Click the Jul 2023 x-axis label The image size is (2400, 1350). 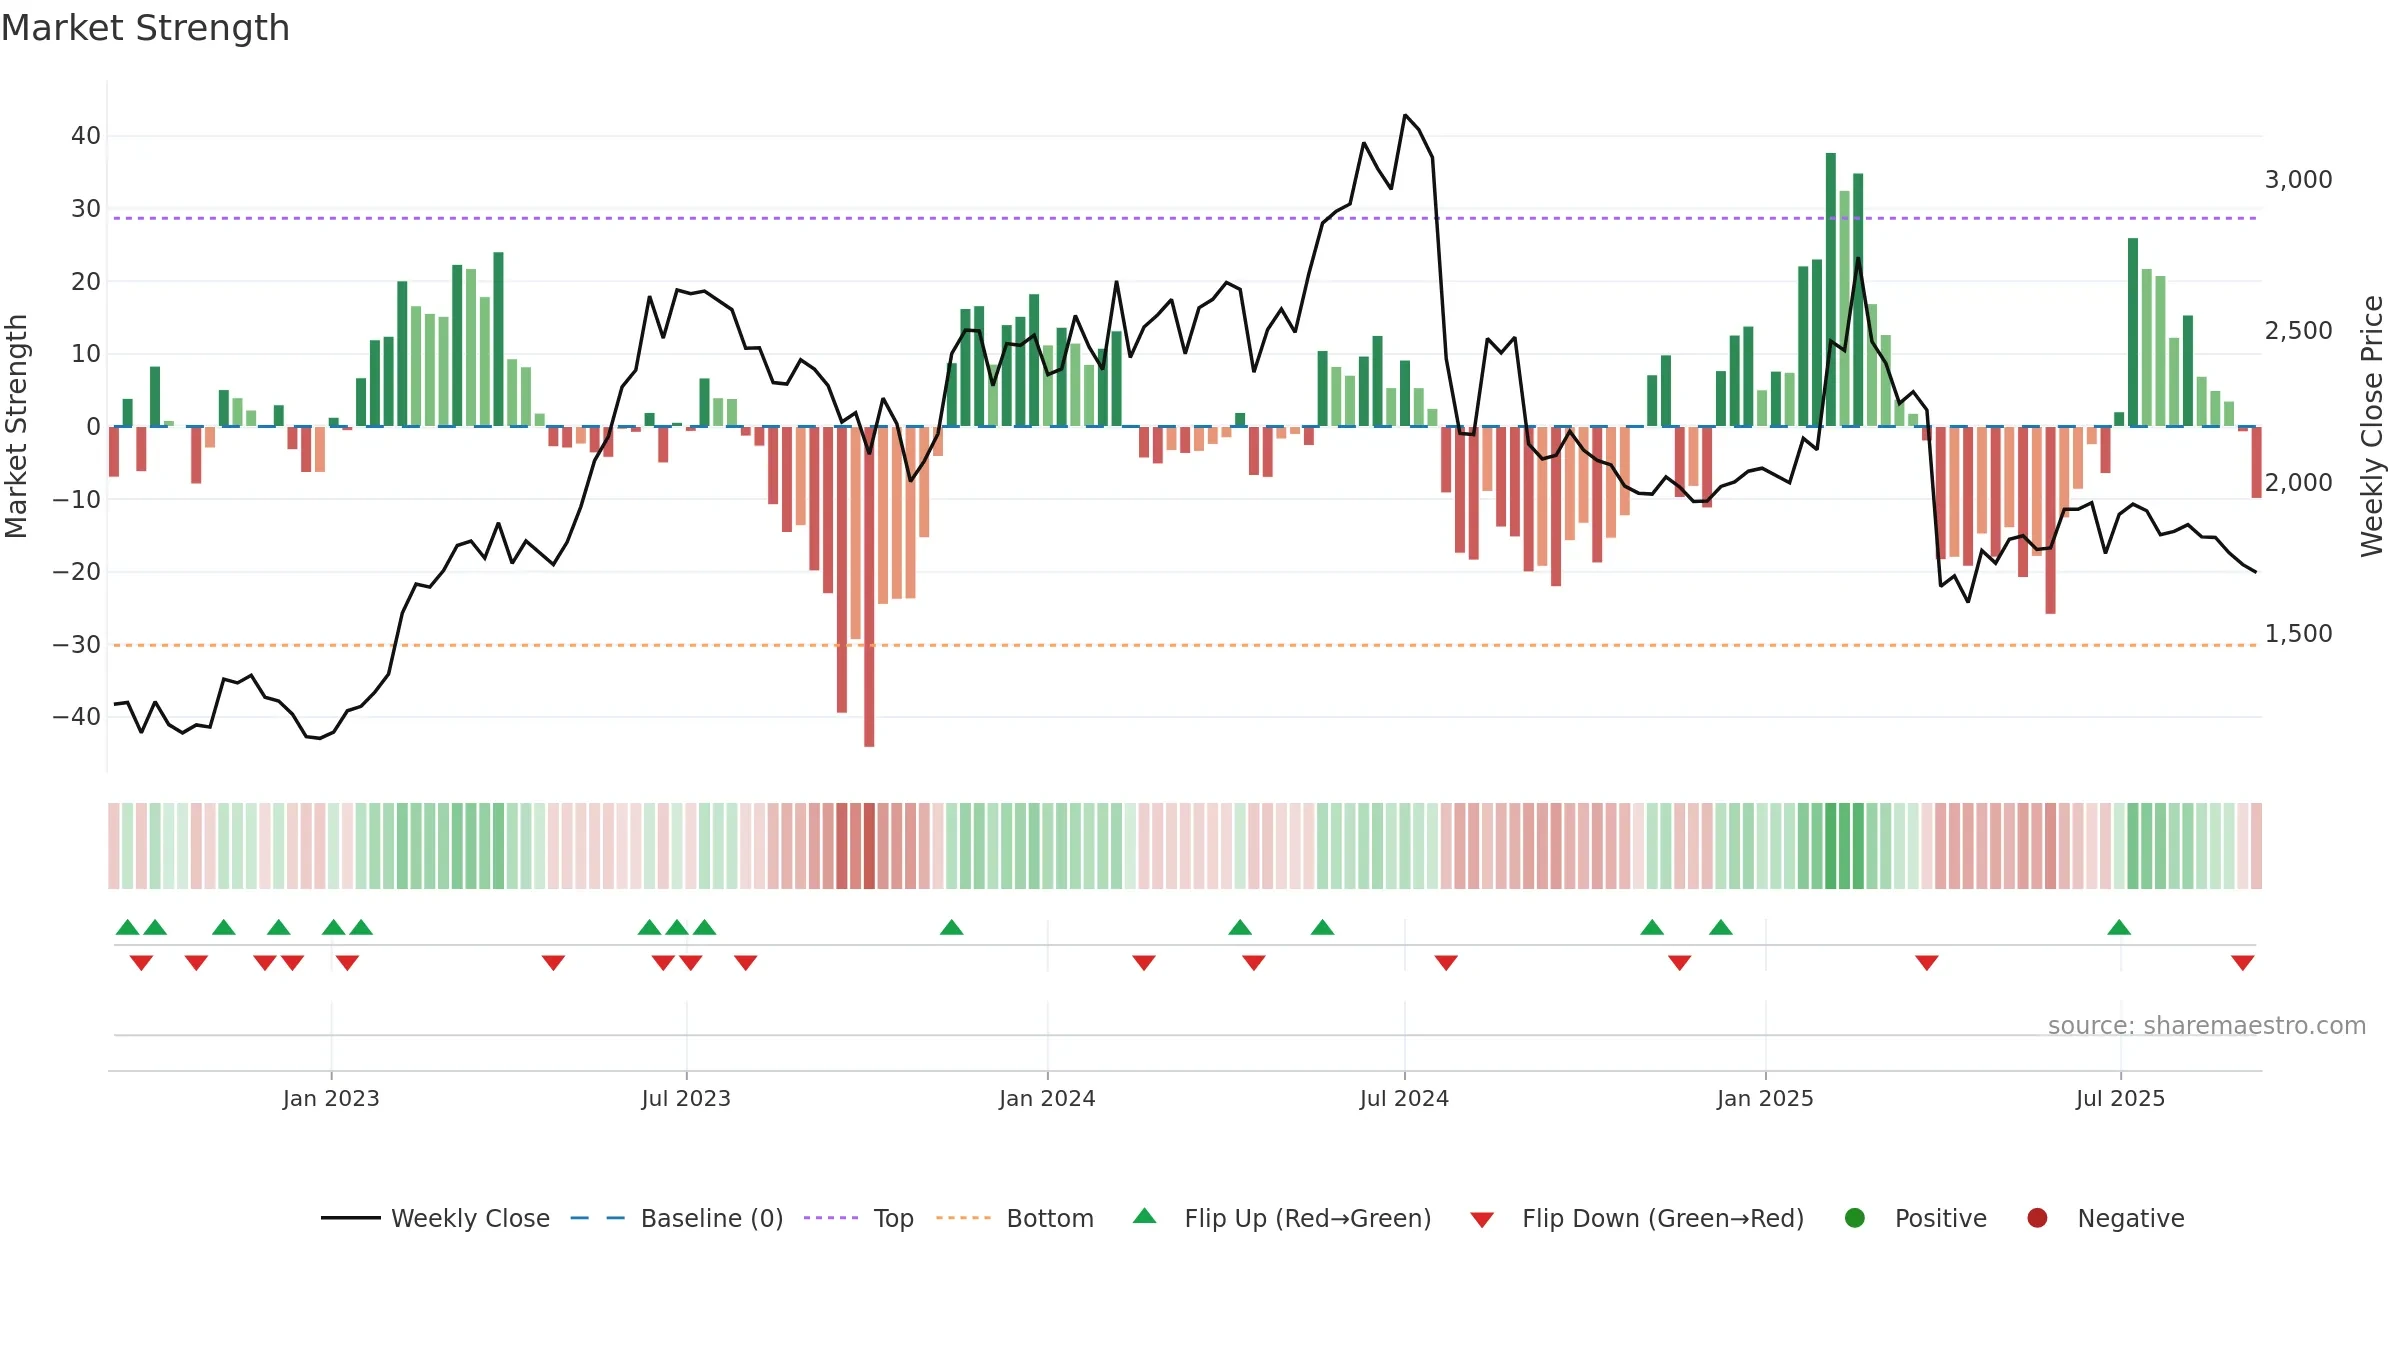(x=686, y=1099)
